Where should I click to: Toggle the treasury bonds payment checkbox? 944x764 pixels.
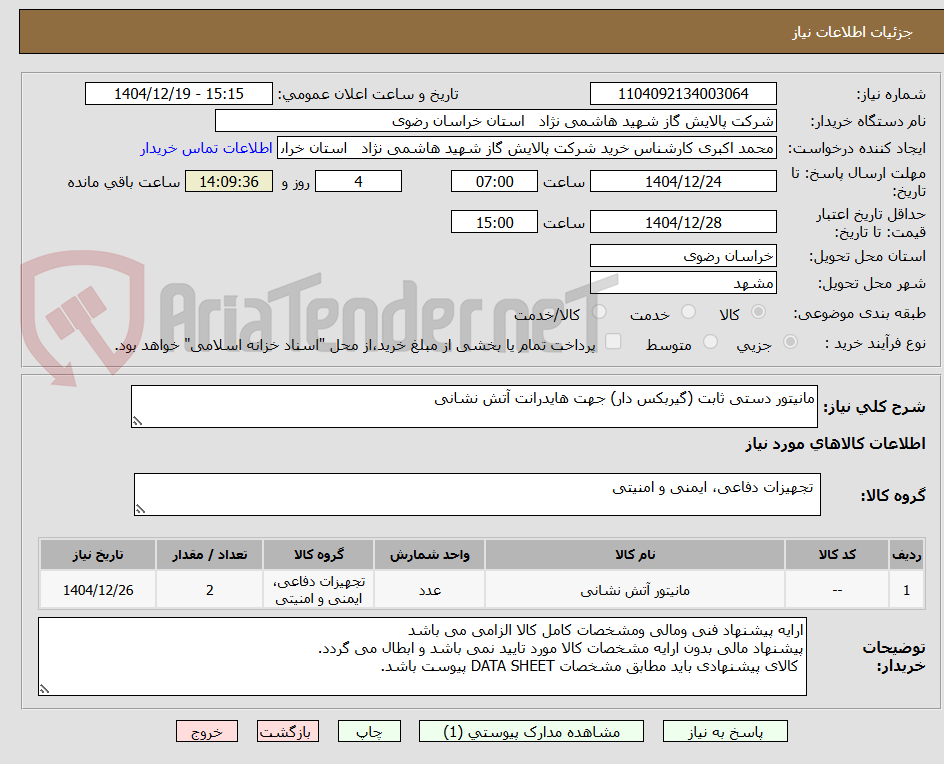tap(613, 341)
